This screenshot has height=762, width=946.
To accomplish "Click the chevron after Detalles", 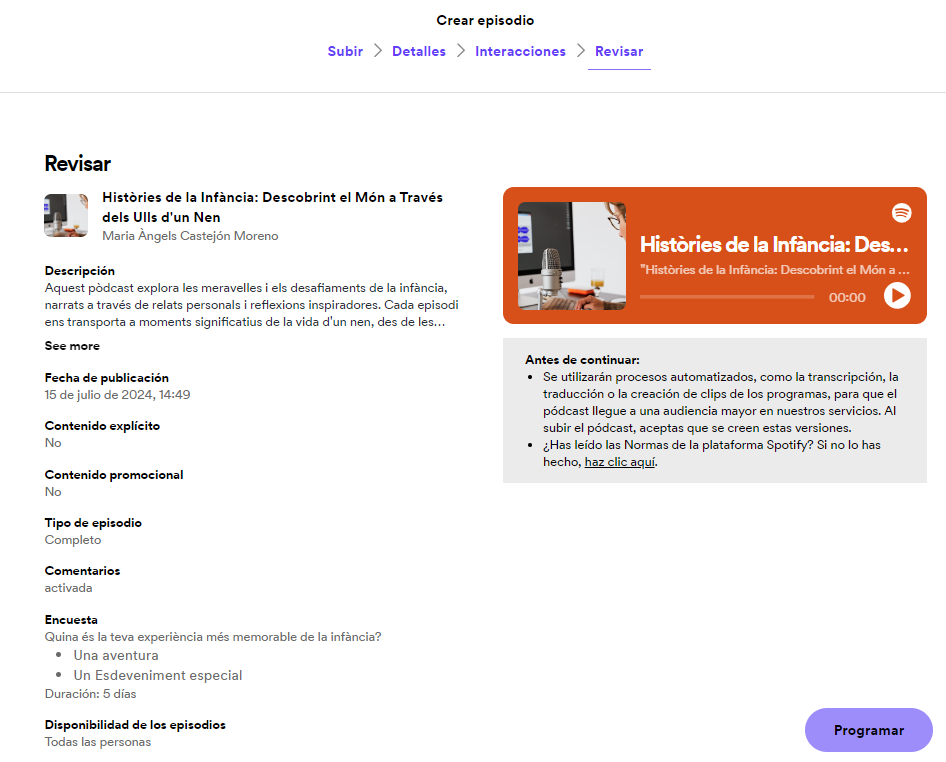I will 460,51.
